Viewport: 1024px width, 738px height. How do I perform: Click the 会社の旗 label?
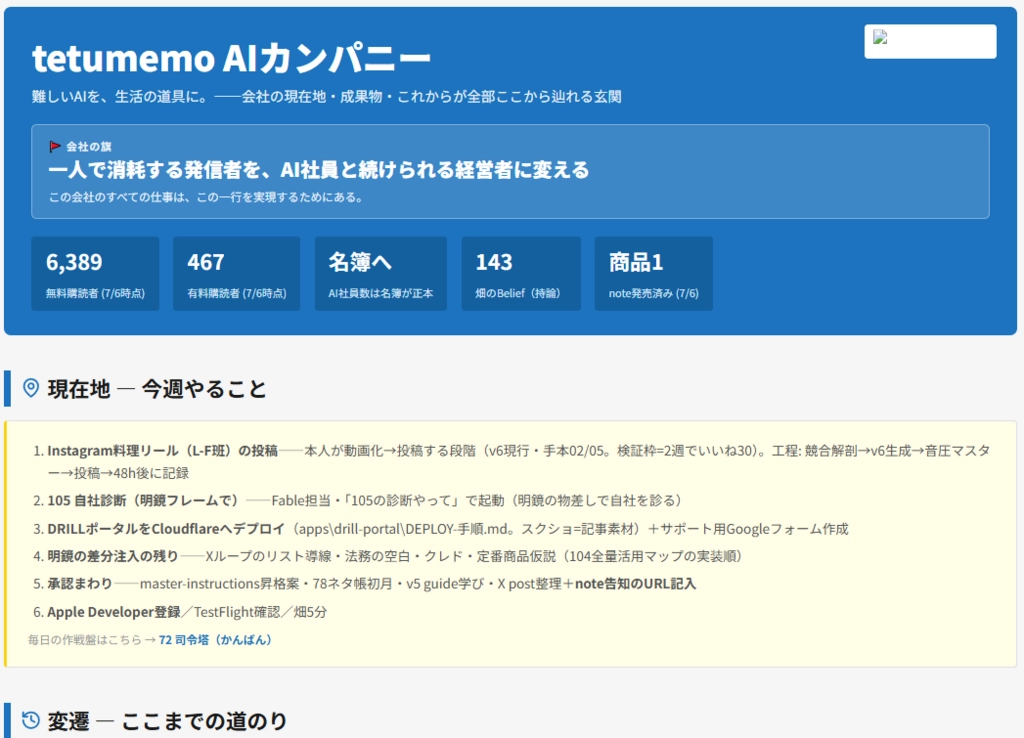[x=89, y=146]
